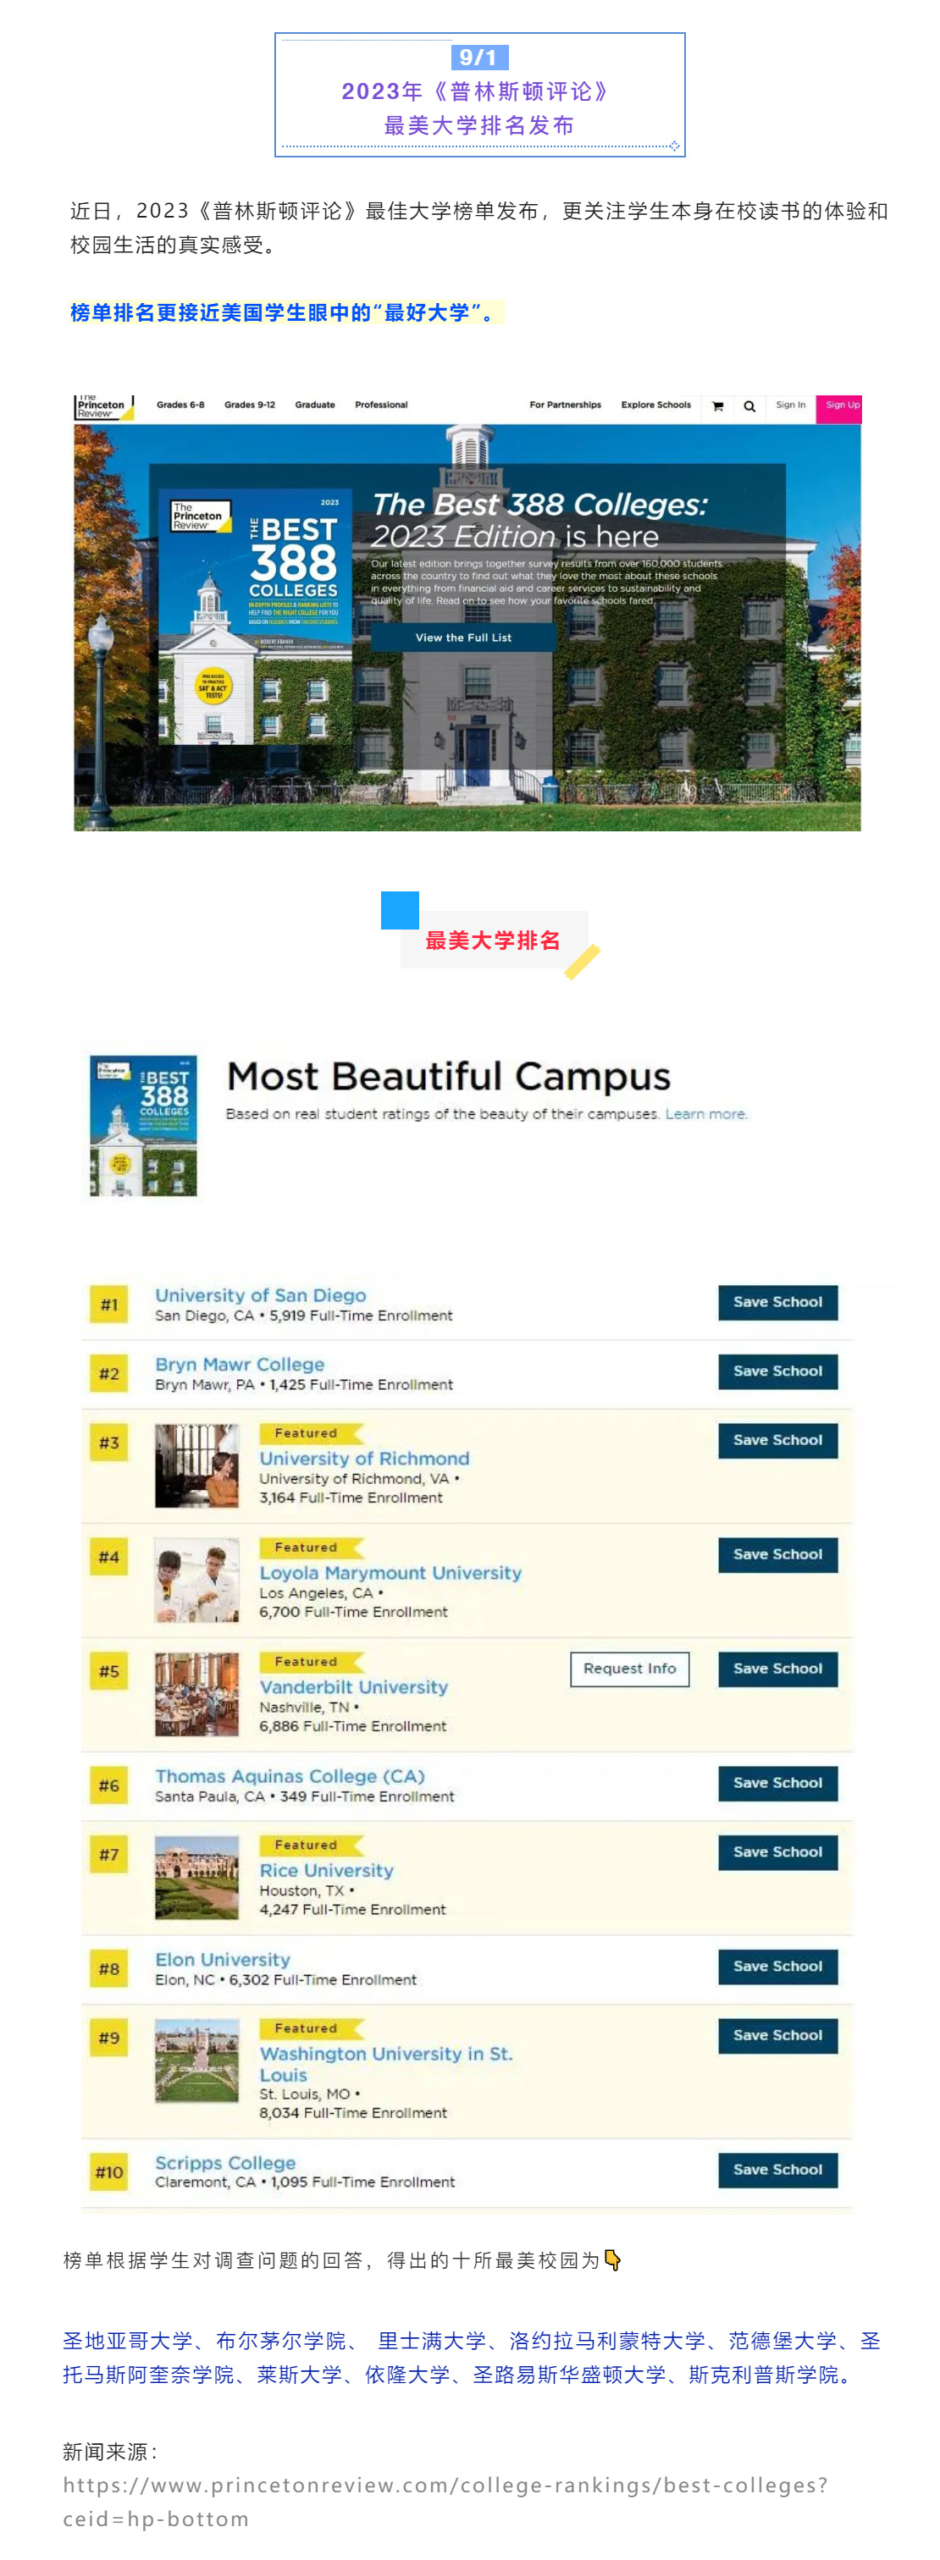Open the princetonreview.com source URL
Viewport: 940px width, 2560px height.
click(445, 2501)
